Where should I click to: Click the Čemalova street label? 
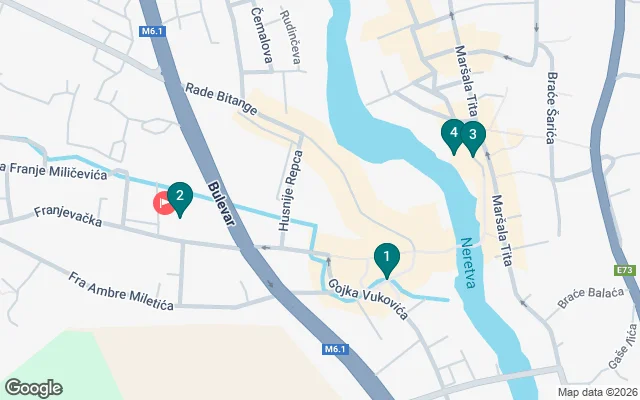pos(261,35)
